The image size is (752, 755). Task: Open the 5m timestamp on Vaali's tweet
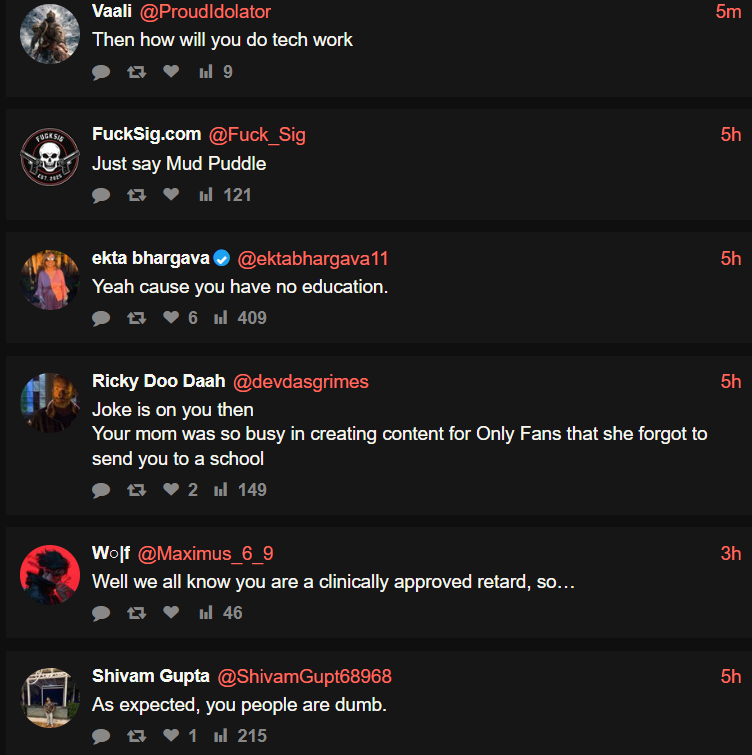(728, 12)
